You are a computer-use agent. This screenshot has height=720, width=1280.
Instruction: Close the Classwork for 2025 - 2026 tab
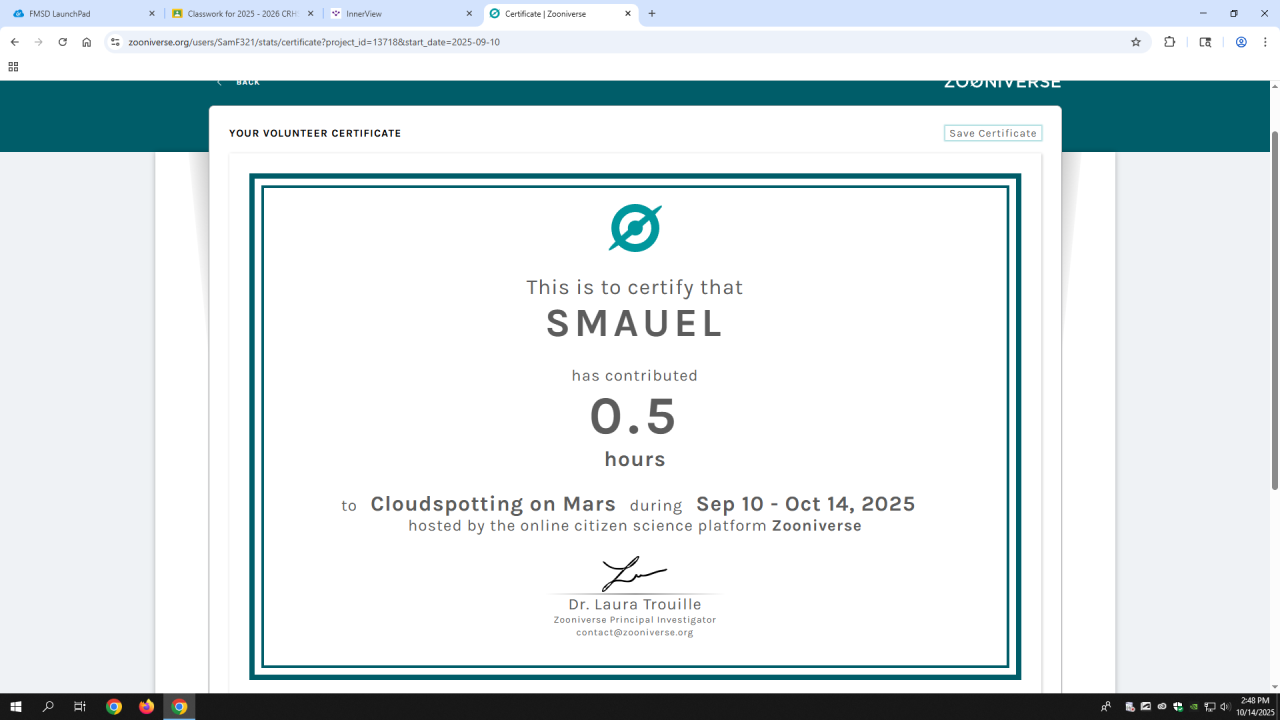pos(311,14)
